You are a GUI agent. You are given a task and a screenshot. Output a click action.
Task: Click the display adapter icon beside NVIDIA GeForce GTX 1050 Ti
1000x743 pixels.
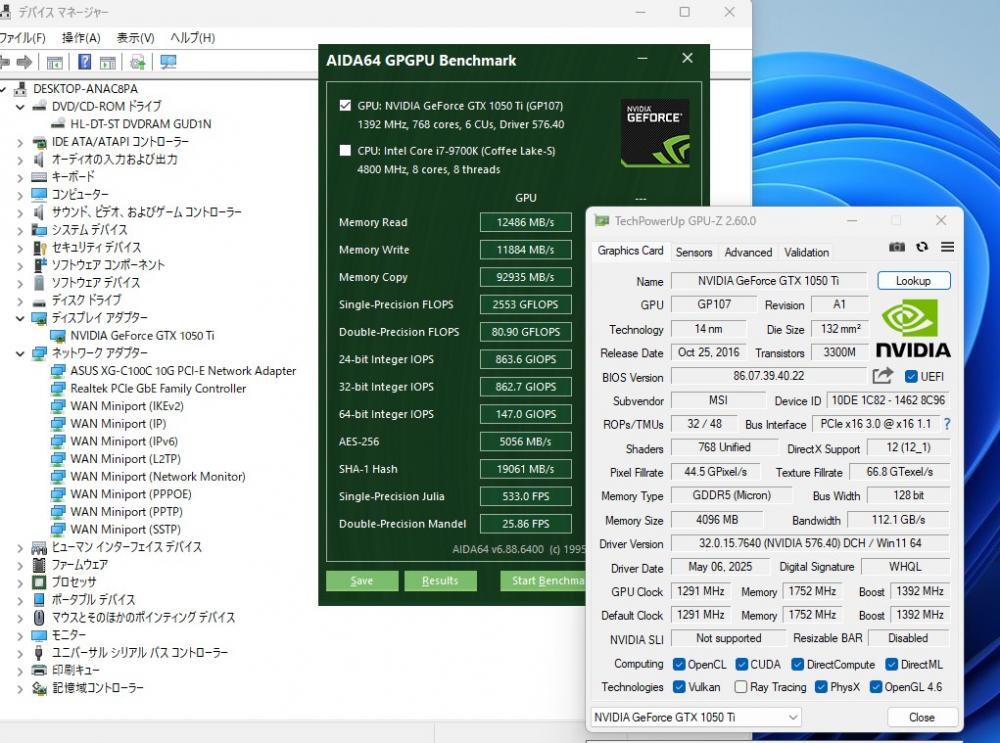pyautogui.click(x=58, y=335)
